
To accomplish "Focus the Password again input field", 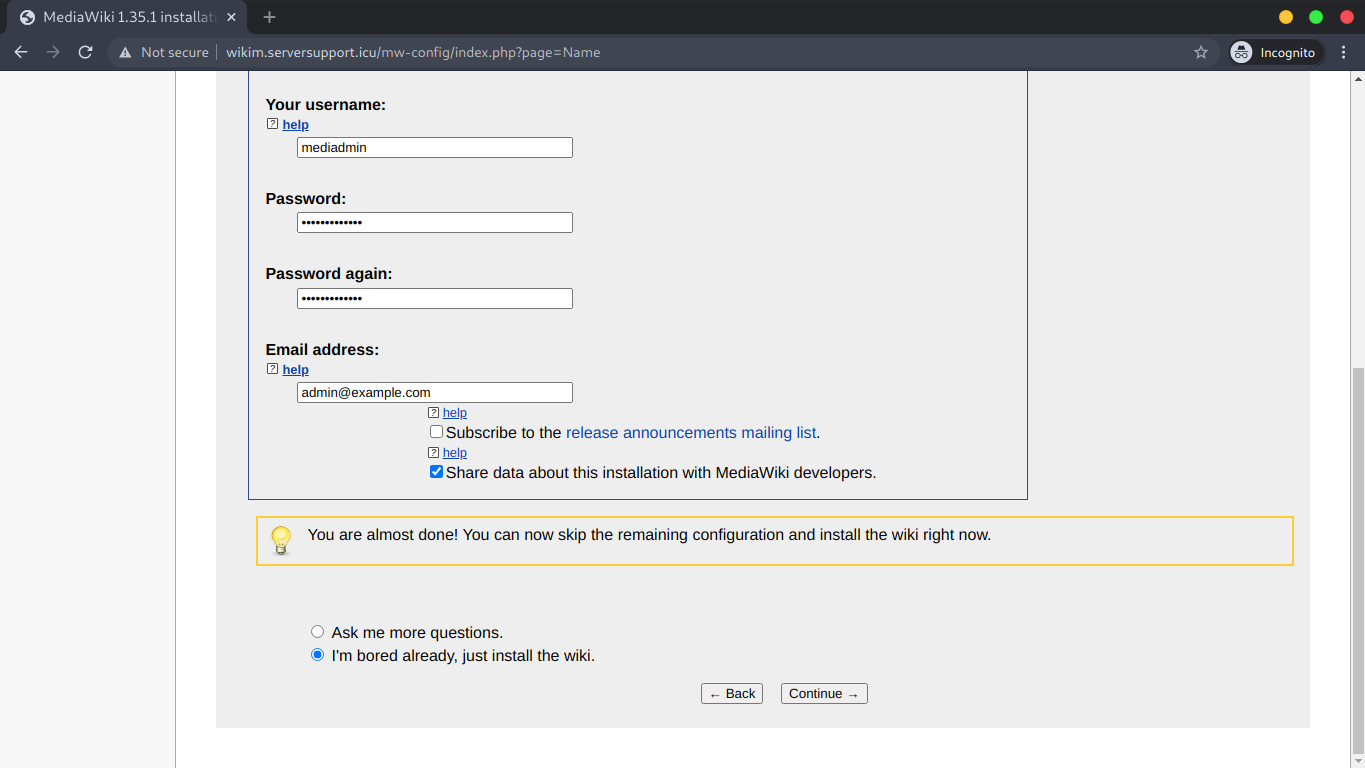I will coord(434,299).
